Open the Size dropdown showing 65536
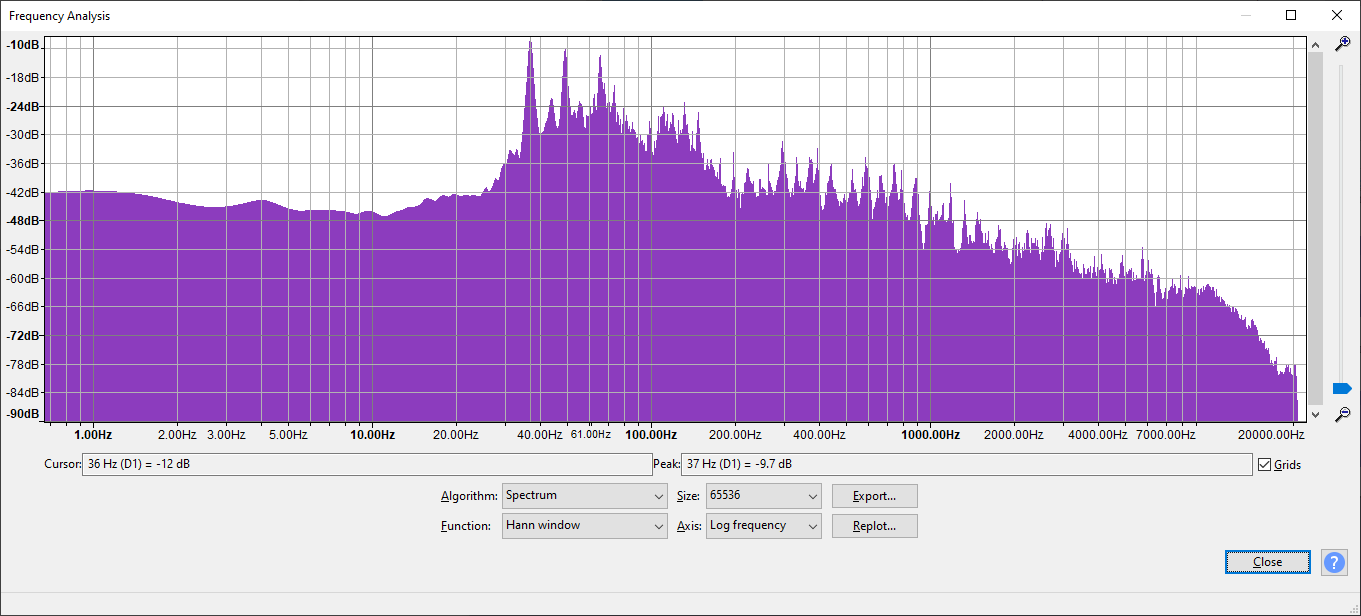 [763, 495]
